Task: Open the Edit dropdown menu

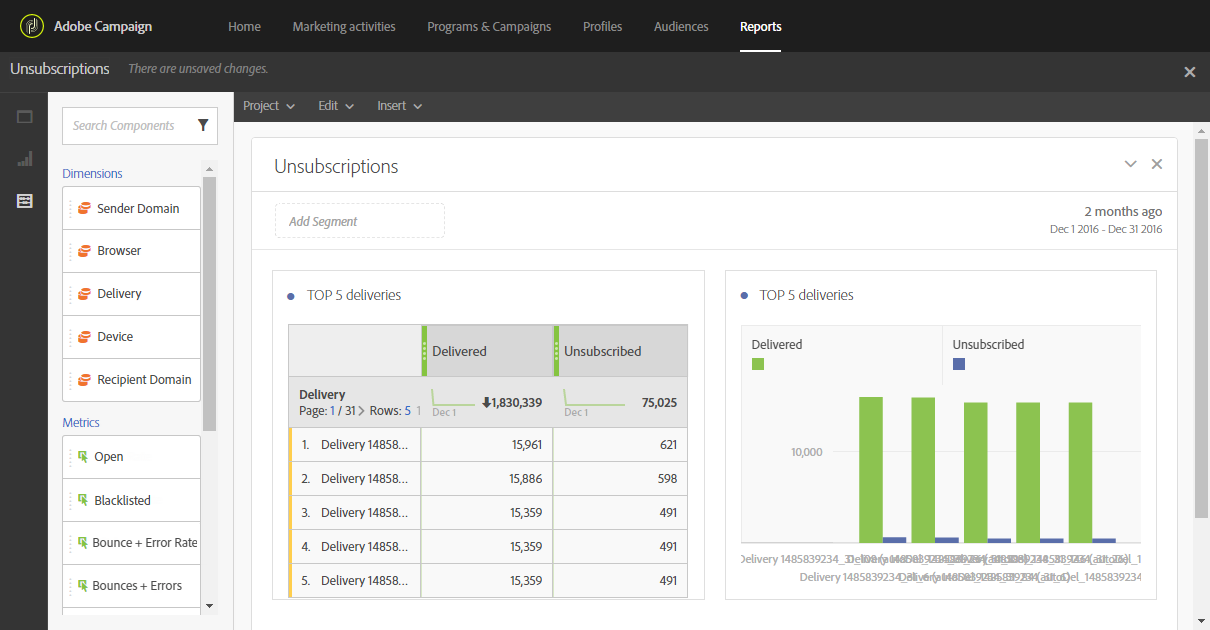Action: pos(336,106)
